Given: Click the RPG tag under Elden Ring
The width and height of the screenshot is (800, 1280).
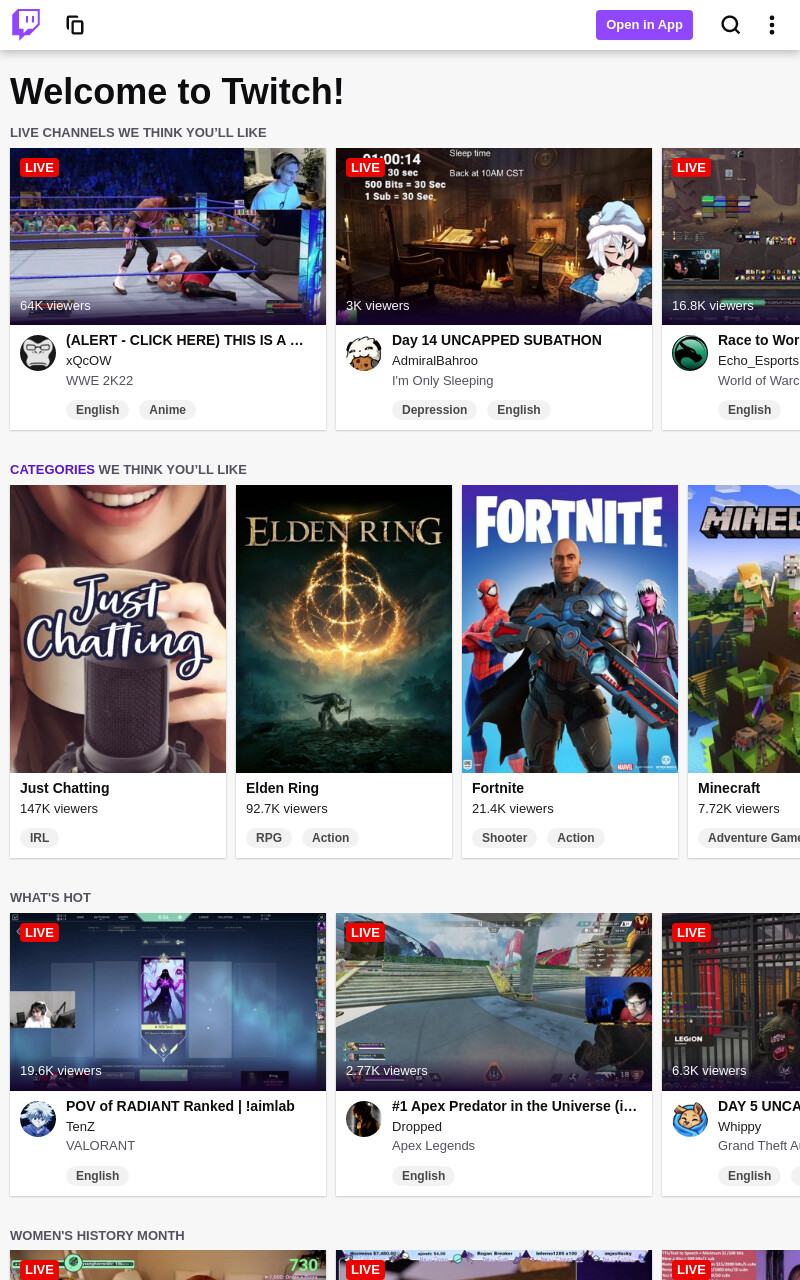Looking at the screenshot, I should [x=269, y=838].
